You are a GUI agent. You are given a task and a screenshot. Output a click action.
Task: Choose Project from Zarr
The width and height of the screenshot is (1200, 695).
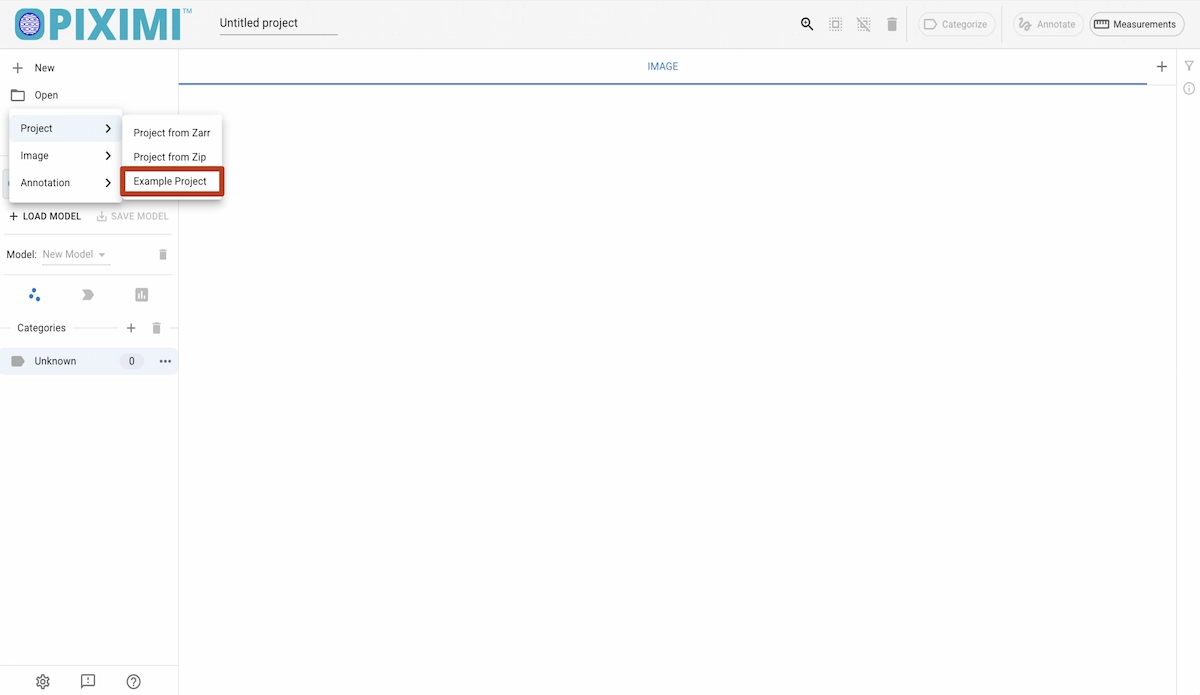coord(172,133)
